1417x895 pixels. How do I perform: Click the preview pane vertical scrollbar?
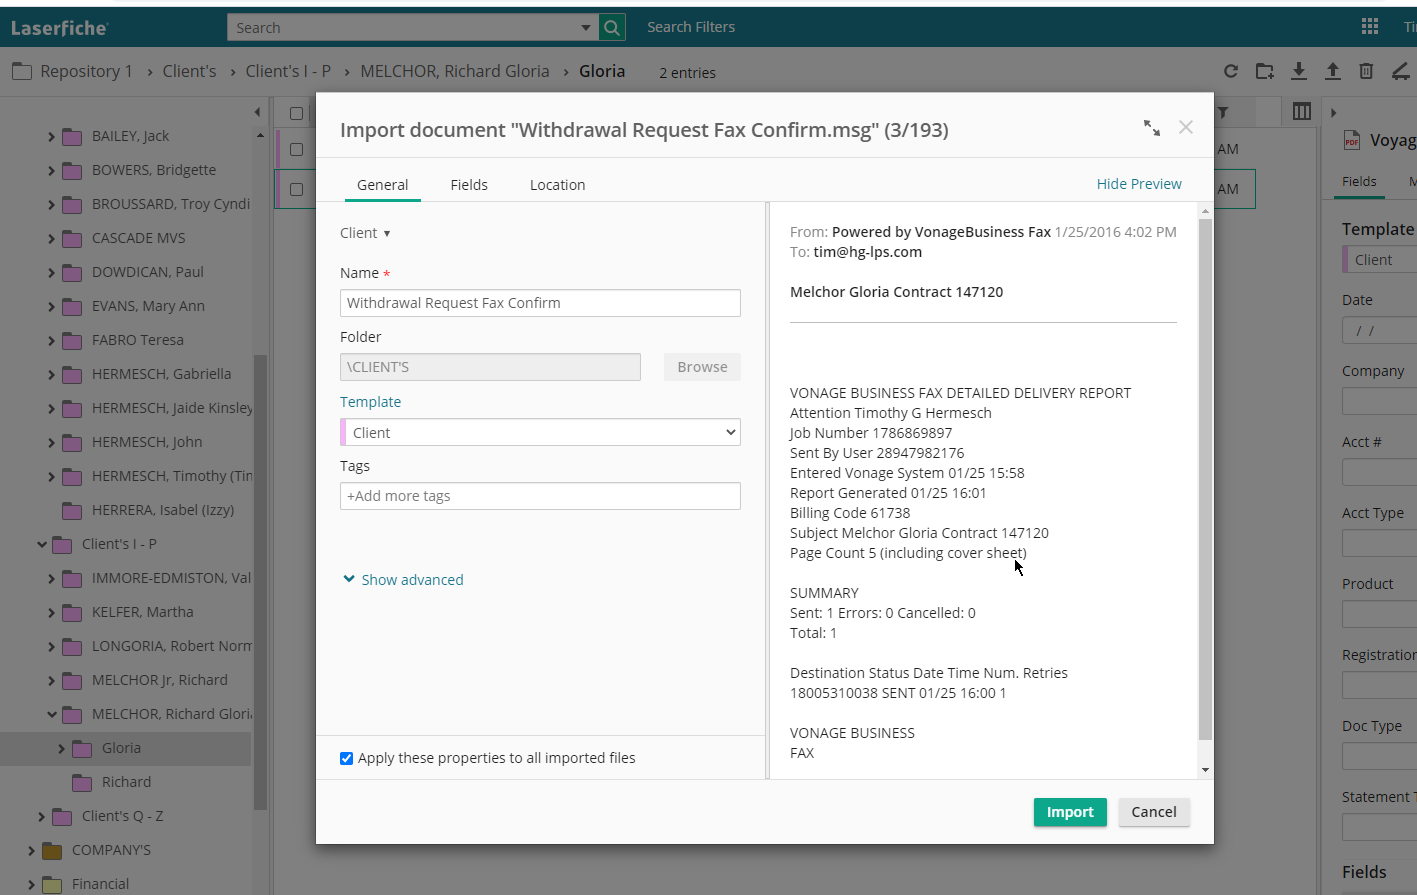coord(1205,480)
